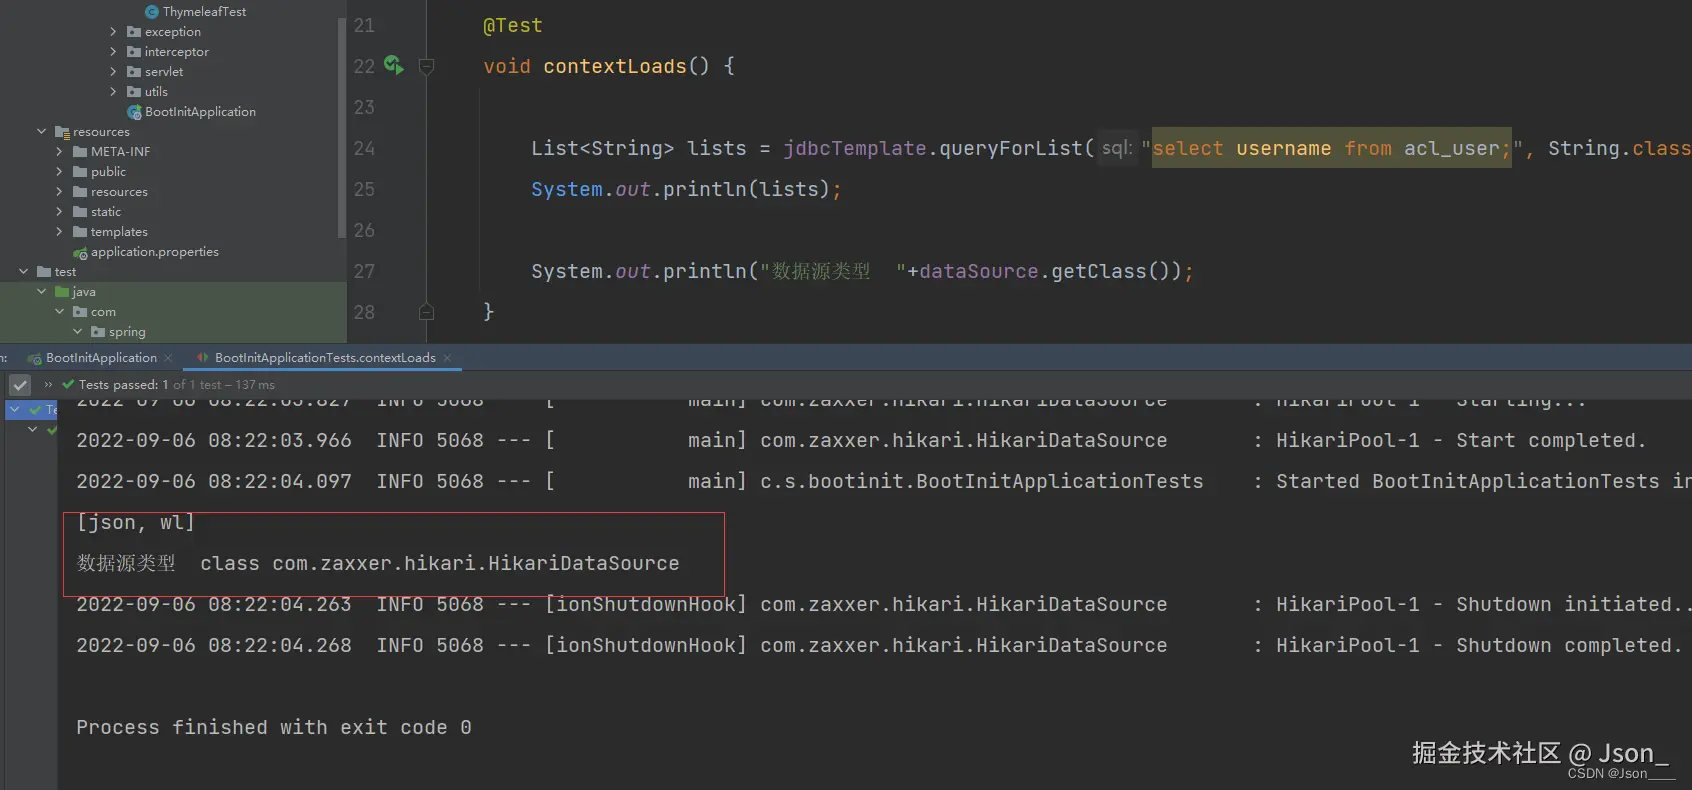Screen dimensions: 1692x790
Task: Select the utils package label
Action: tap(156, 92)
